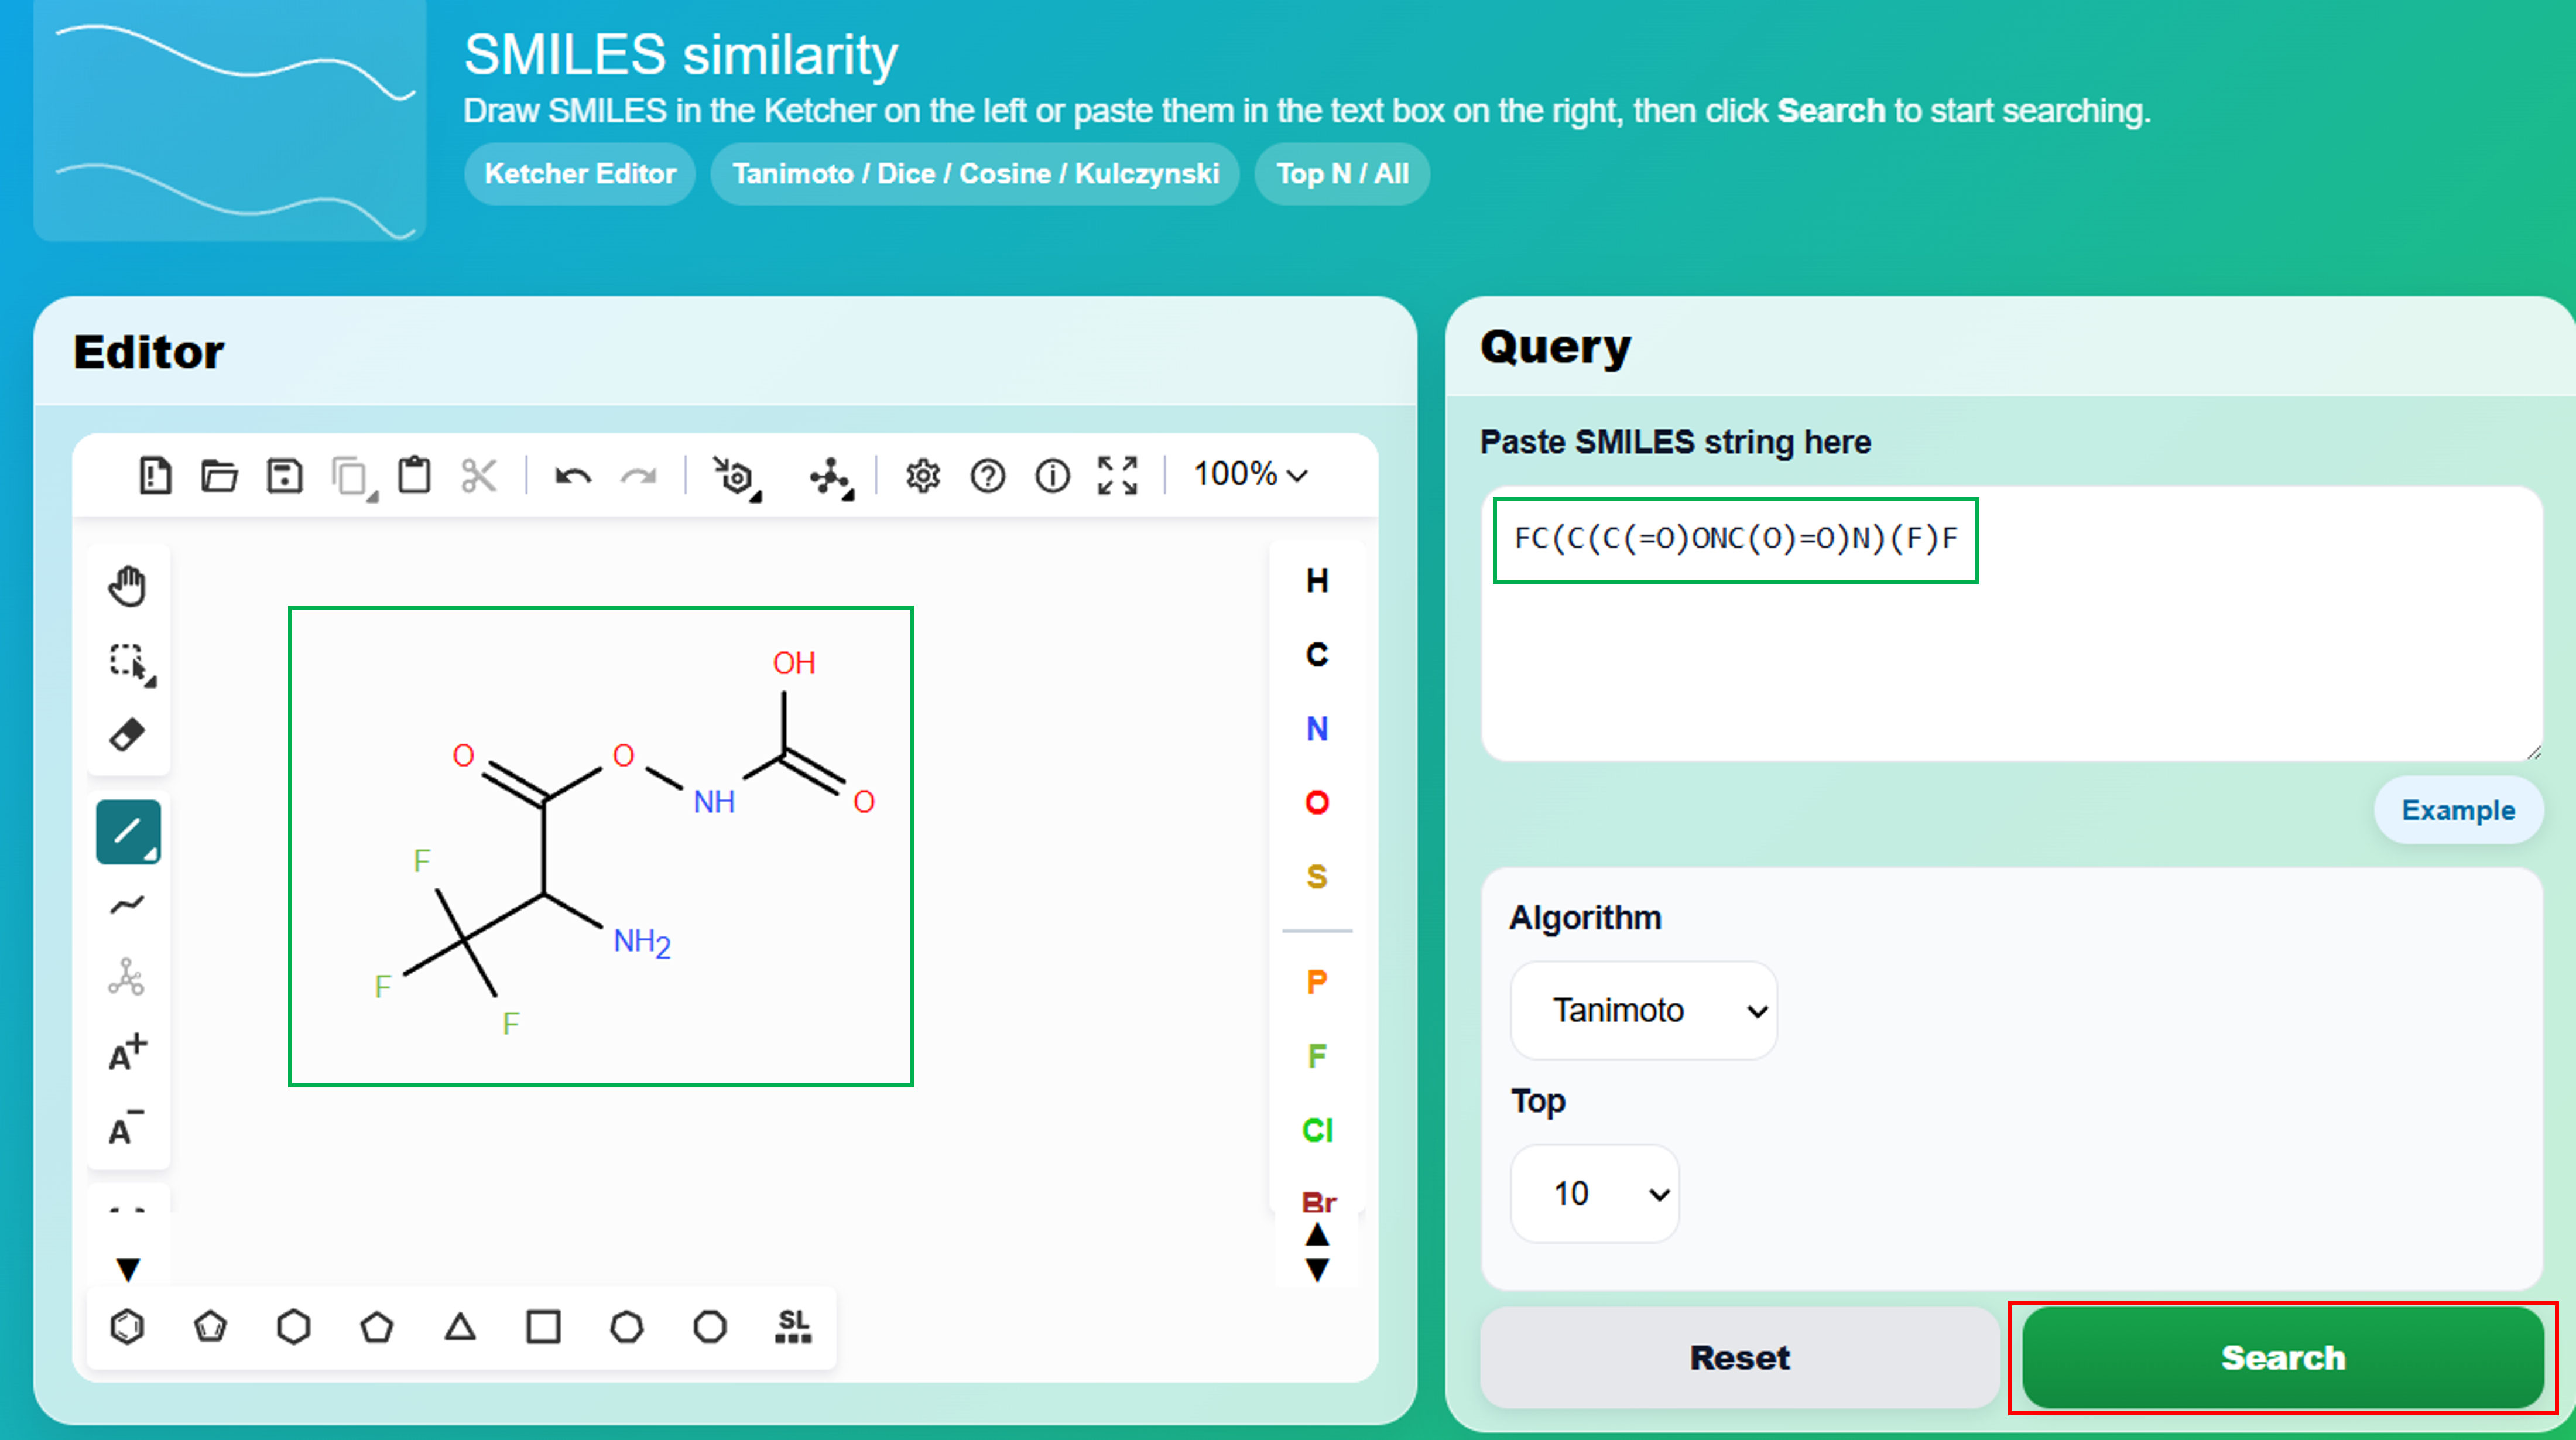The height and width of the screenshot is (1440, 2576).
Task: Select the Hand pan tool
Action: pyautogui.click(x=128, y=586)
